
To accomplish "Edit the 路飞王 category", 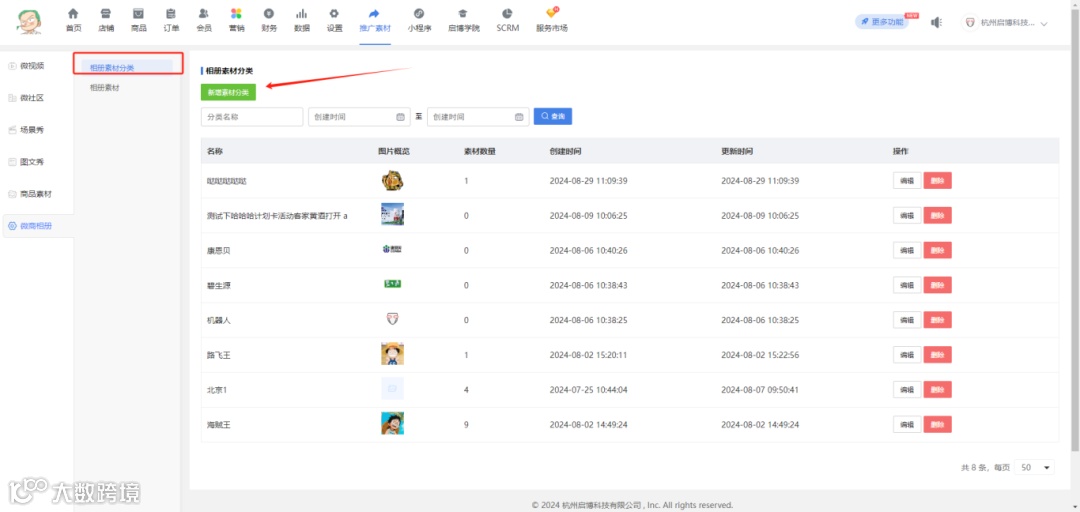I will (x=907, y=355).
